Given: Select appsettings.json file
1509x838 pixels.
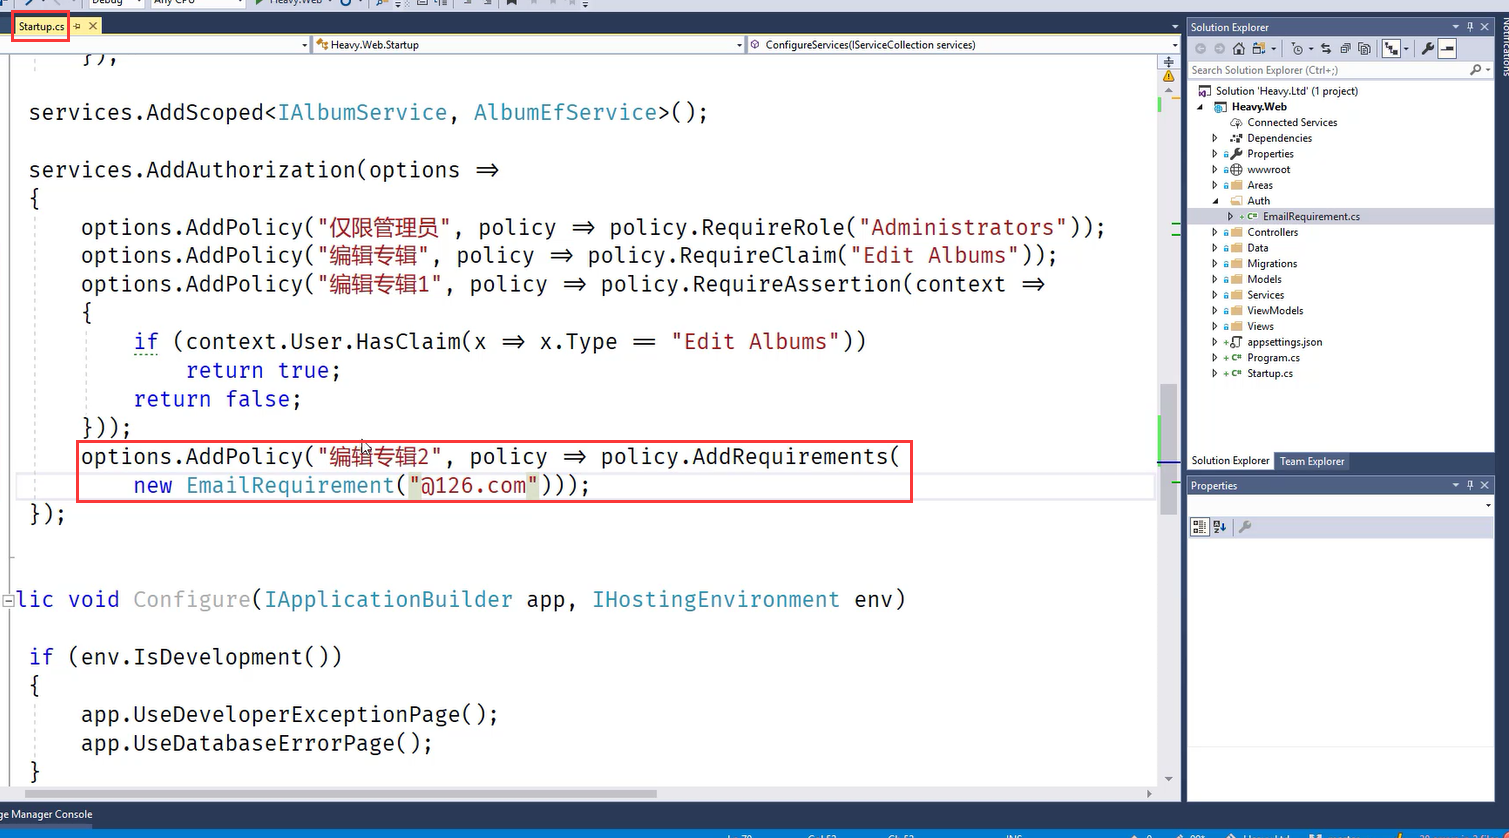Looking at the screenshot, I should [1284, 342].
